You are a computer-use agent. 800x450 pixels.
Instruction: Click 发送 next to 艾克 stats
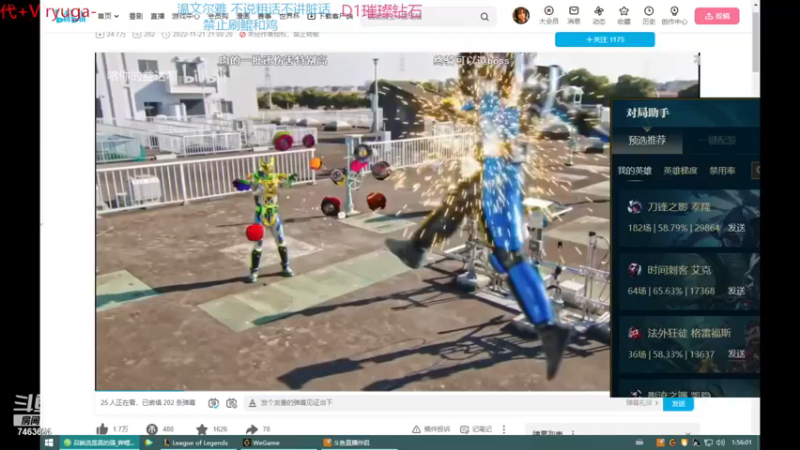736,291
